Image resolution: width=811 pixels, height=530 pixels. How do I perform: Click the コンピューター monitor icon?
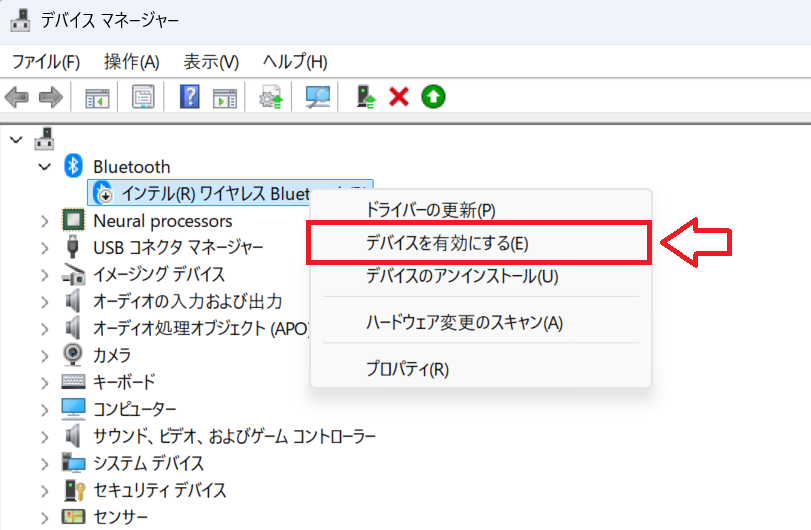point(73,408)
